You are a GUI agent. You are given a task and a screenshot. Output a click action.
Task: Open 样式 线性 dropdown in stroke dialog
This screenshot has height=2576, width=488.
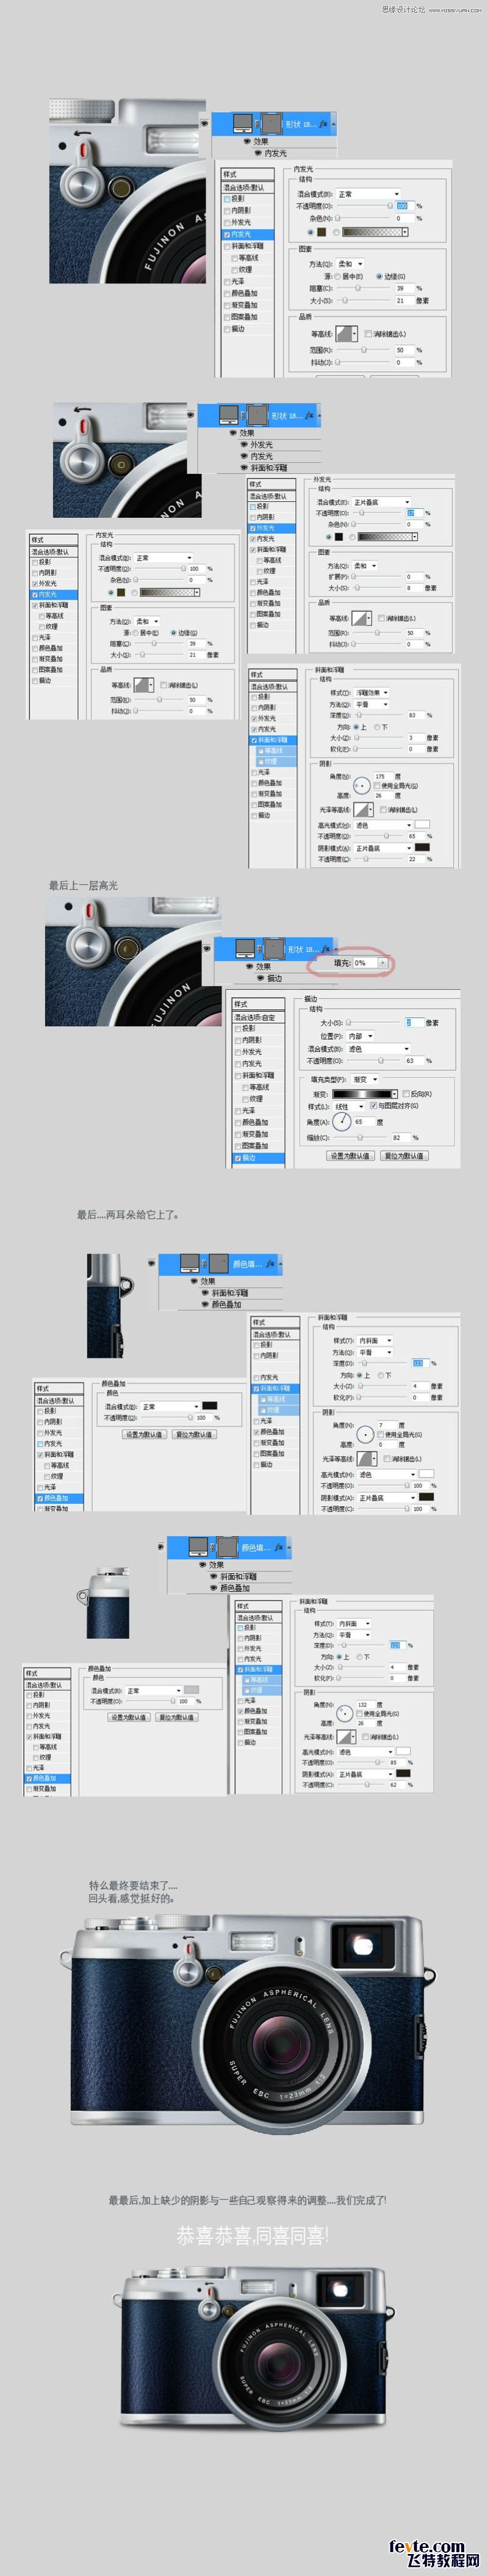point(349,1106)
